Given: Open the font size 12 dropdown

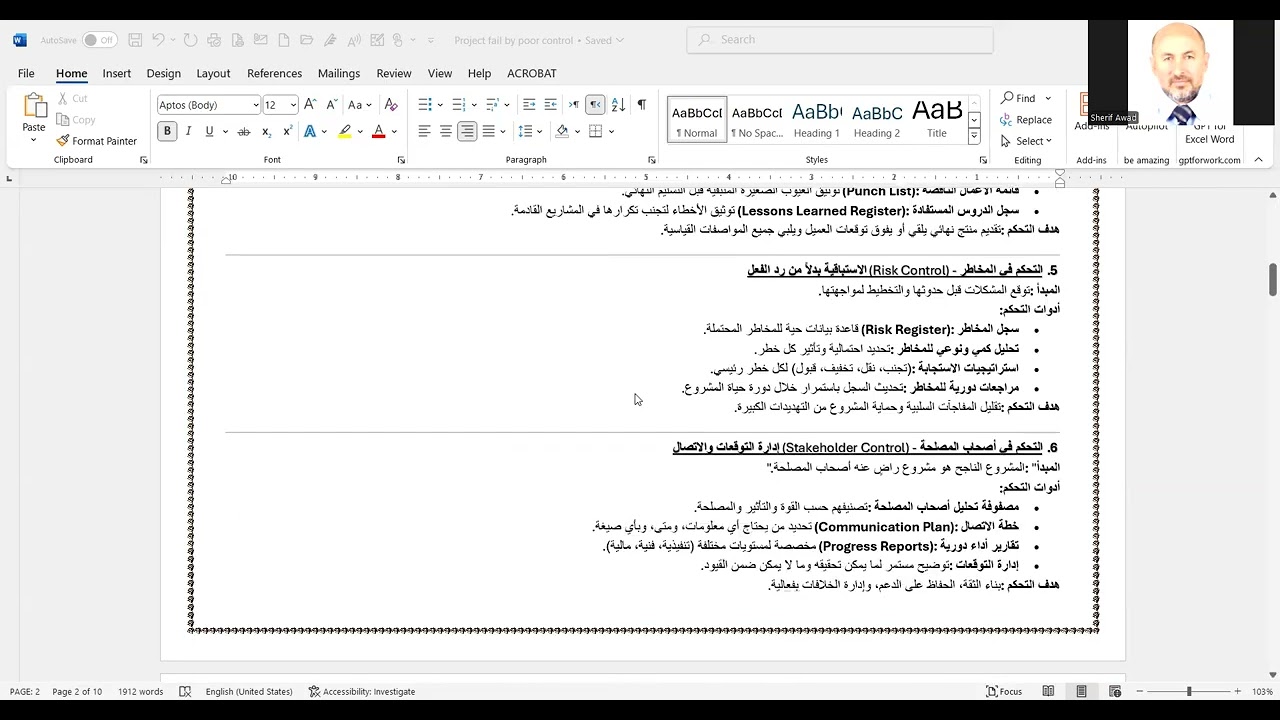Looking at the screenshot, I should click(x=293, y=105).
